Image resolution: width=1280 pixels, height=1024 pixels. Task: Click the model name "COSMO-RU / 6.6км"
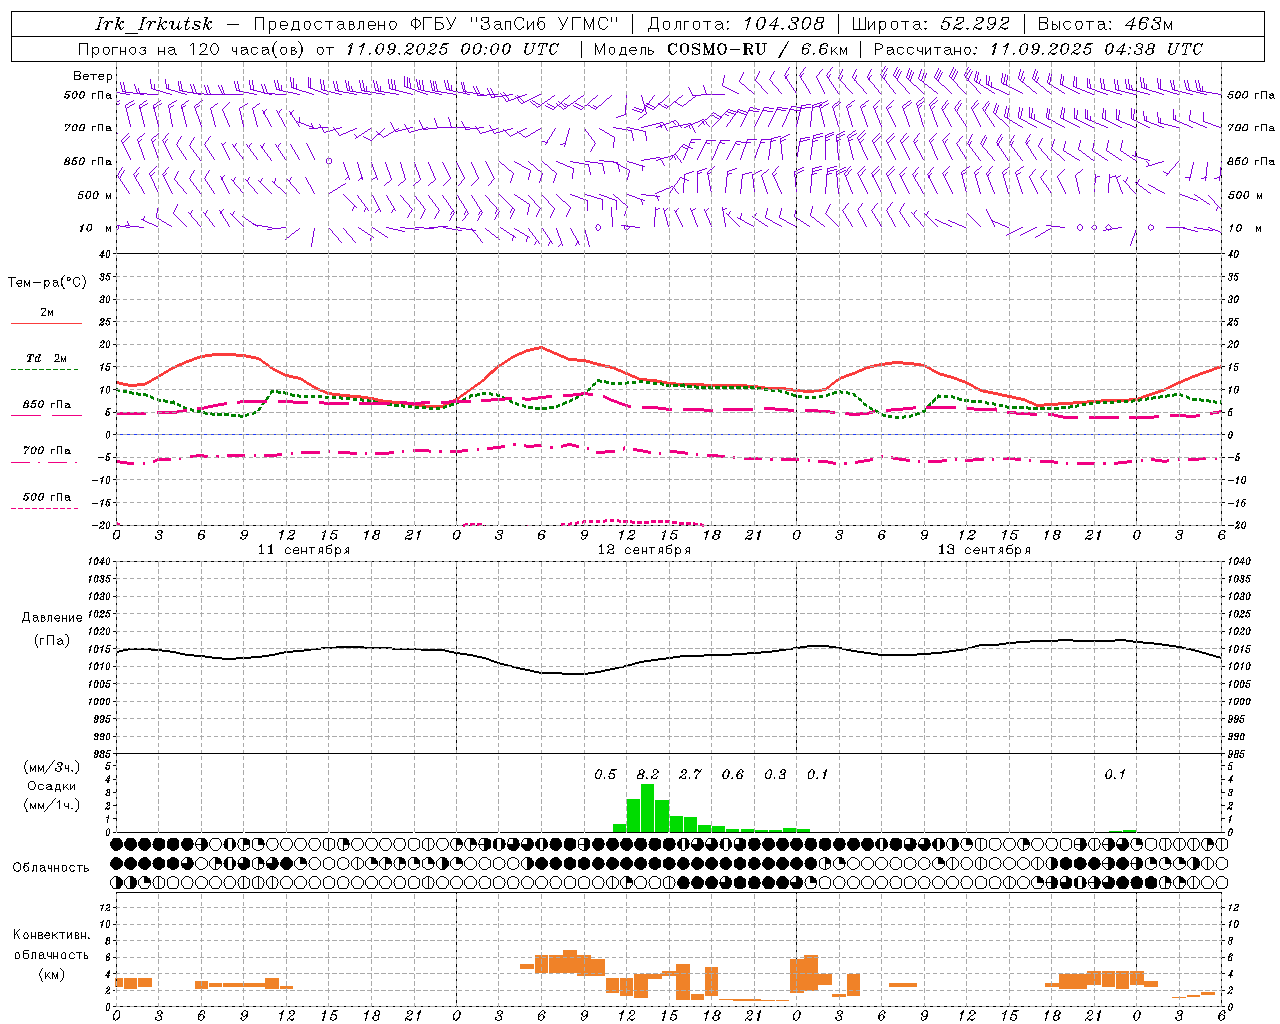(758, 49)
